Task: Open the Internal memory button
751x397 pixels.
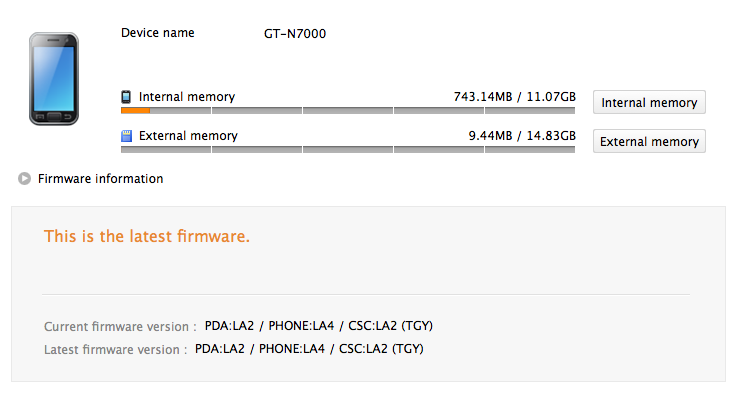Action: (x=649, y=102)
